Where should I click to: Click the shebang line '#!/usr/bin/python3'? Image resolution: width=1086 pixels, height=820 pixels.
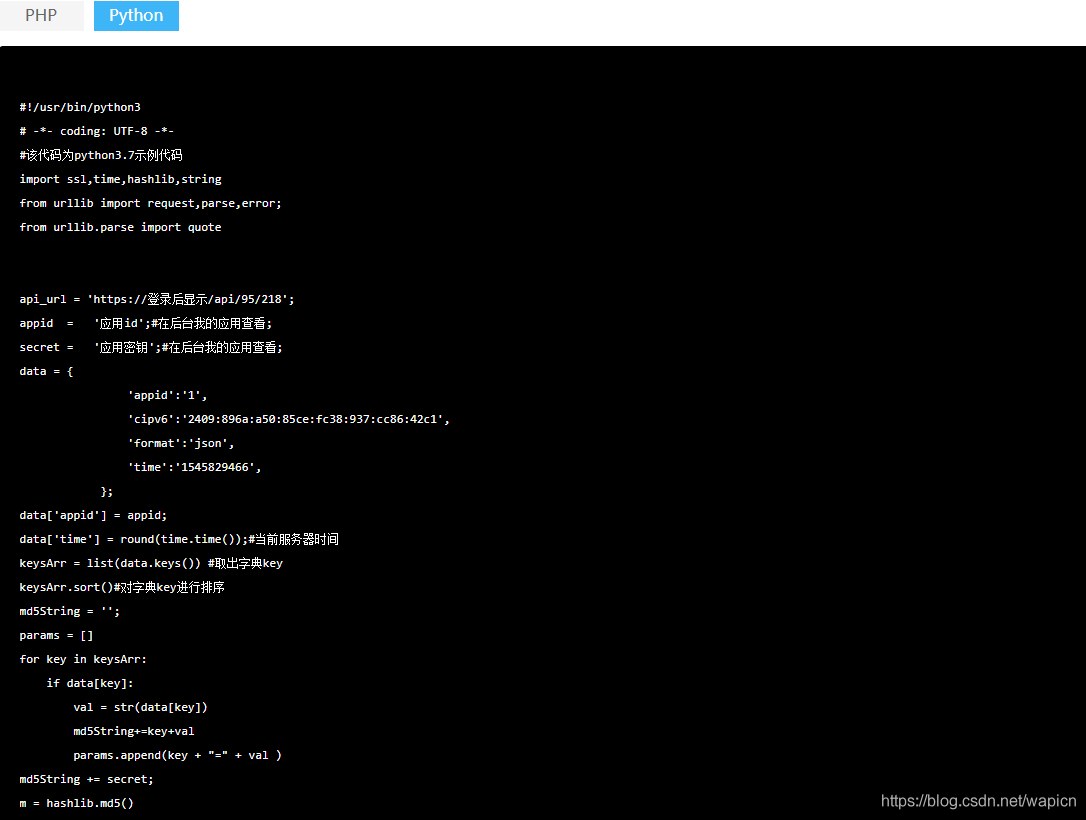click(80, 107)
